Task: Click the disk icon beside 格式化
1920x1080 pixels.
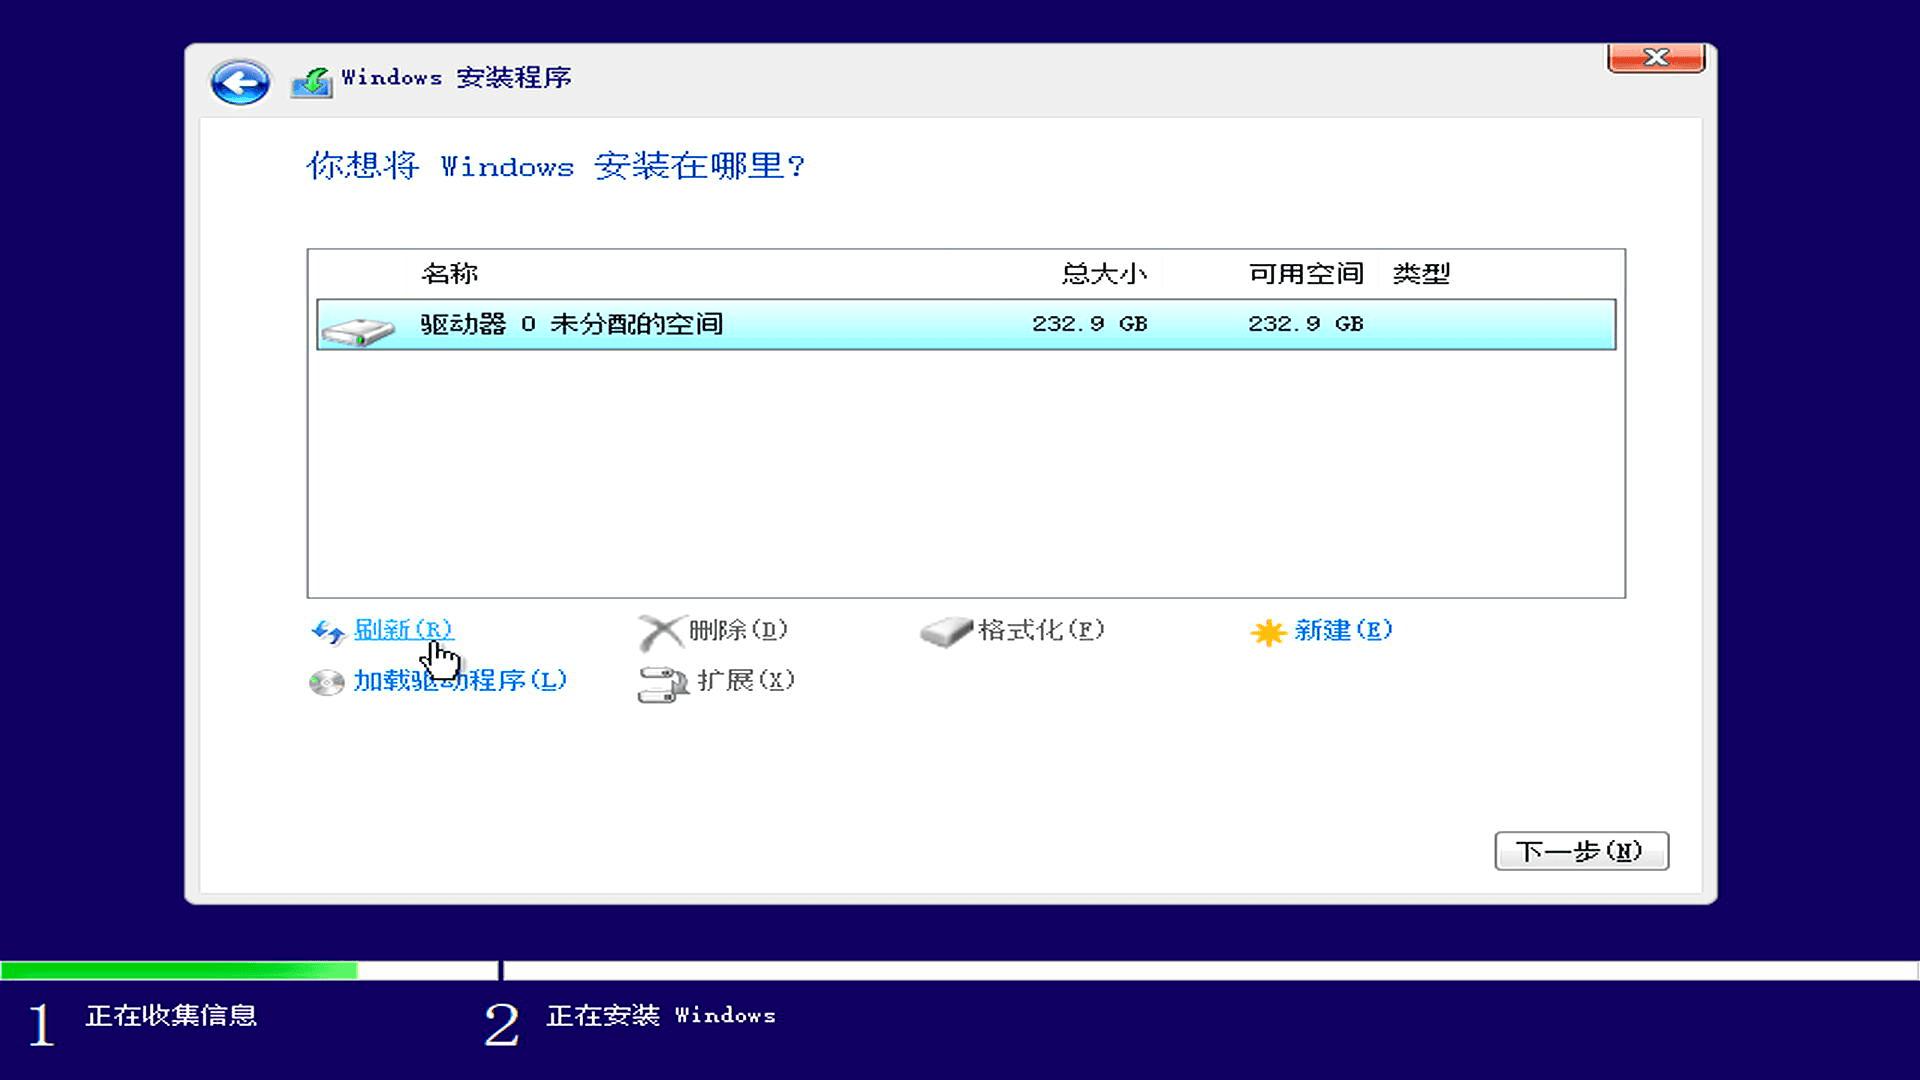Action: pos(944,631)
